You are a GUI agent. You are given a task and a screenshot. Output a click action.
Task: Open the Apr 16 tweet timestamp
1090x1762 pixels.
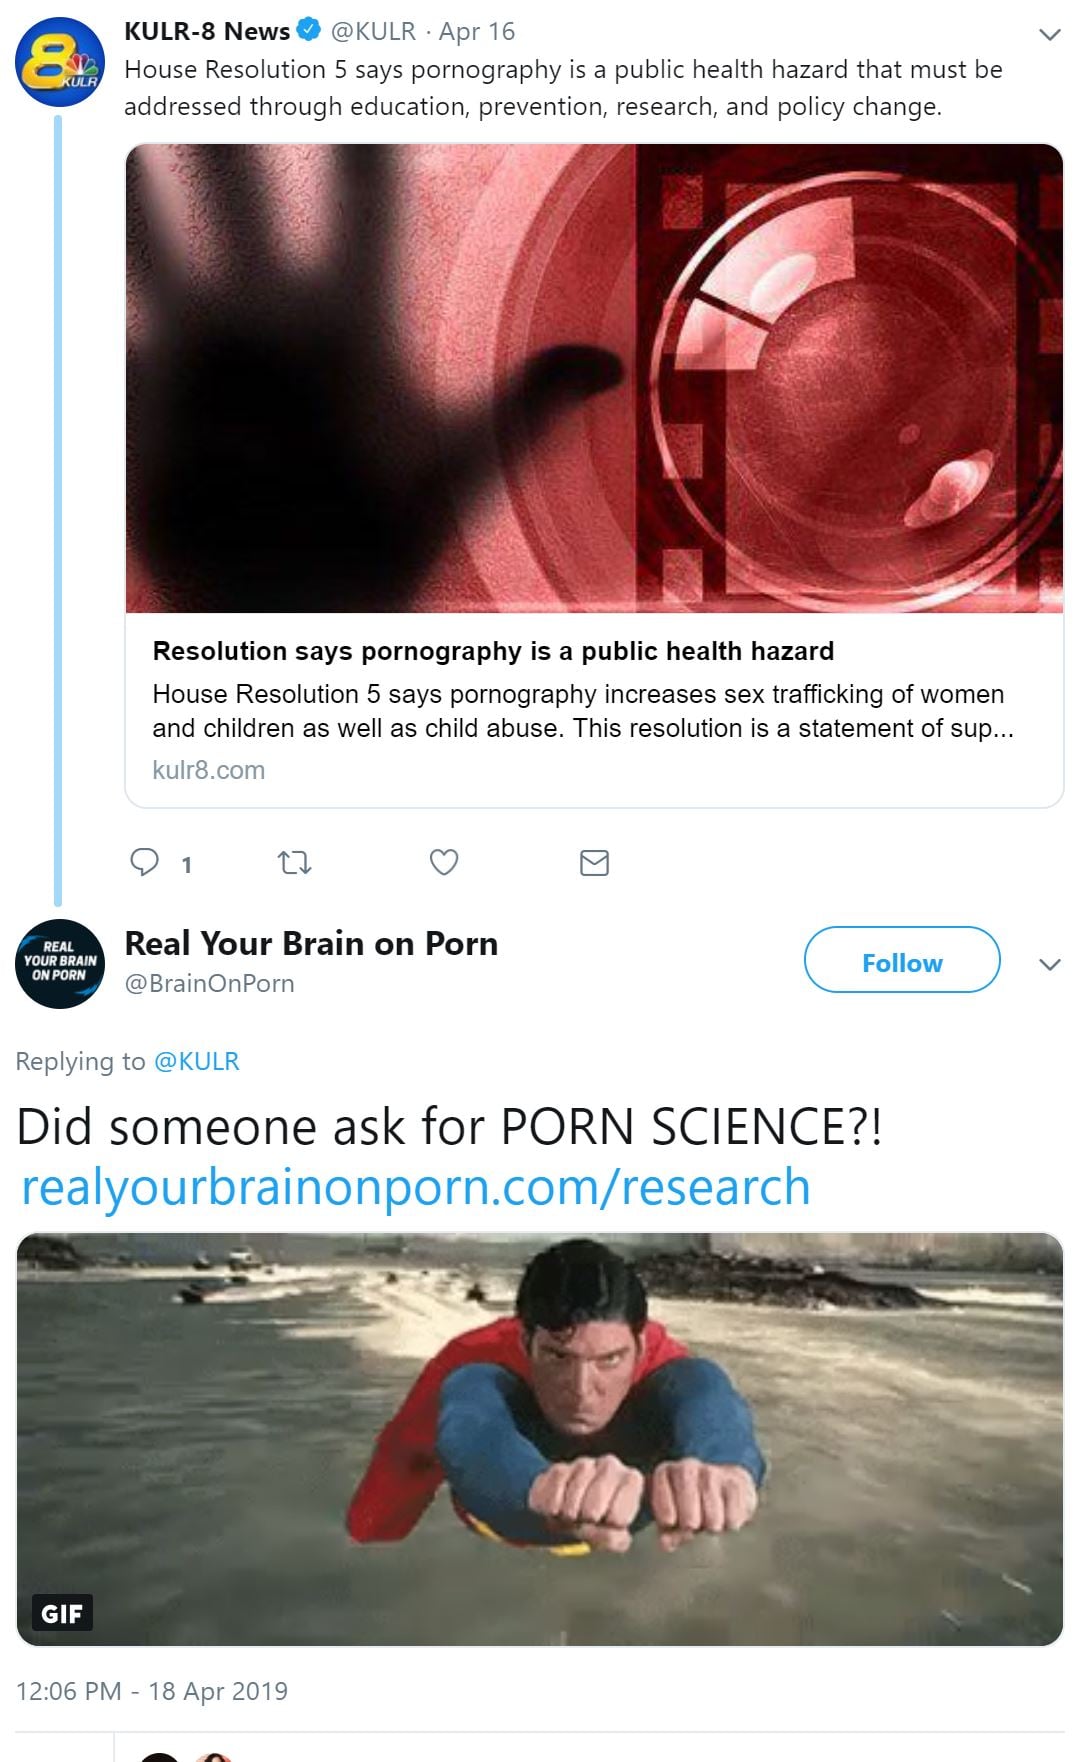coord(477,32)
